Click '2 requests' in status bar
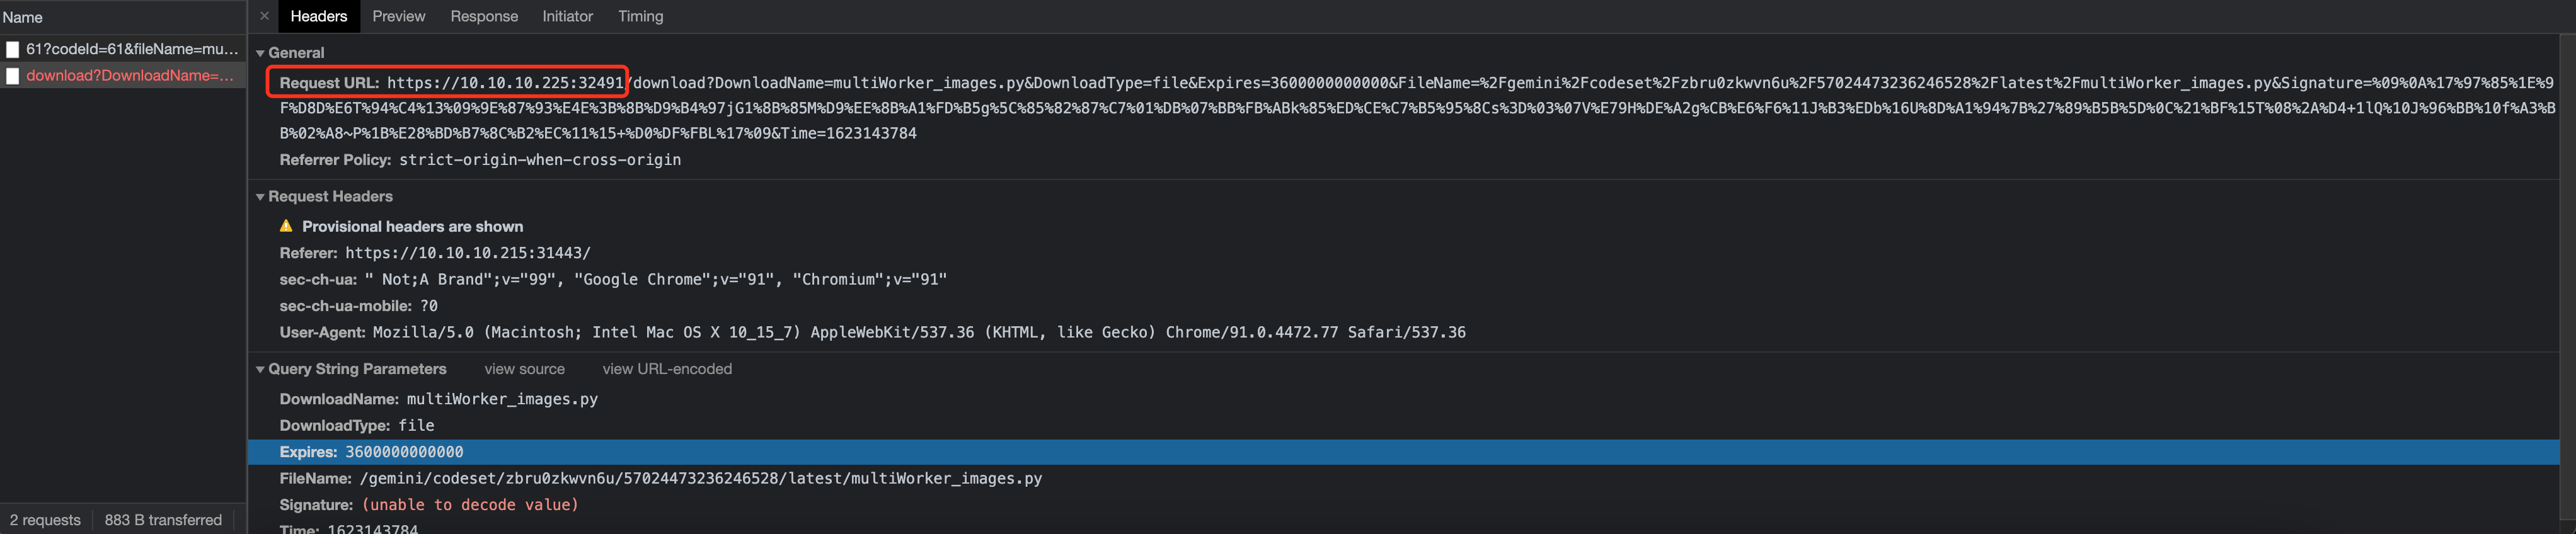This screenshot has height=534, width=2576. pyautogui.click(x=45, y=520)
